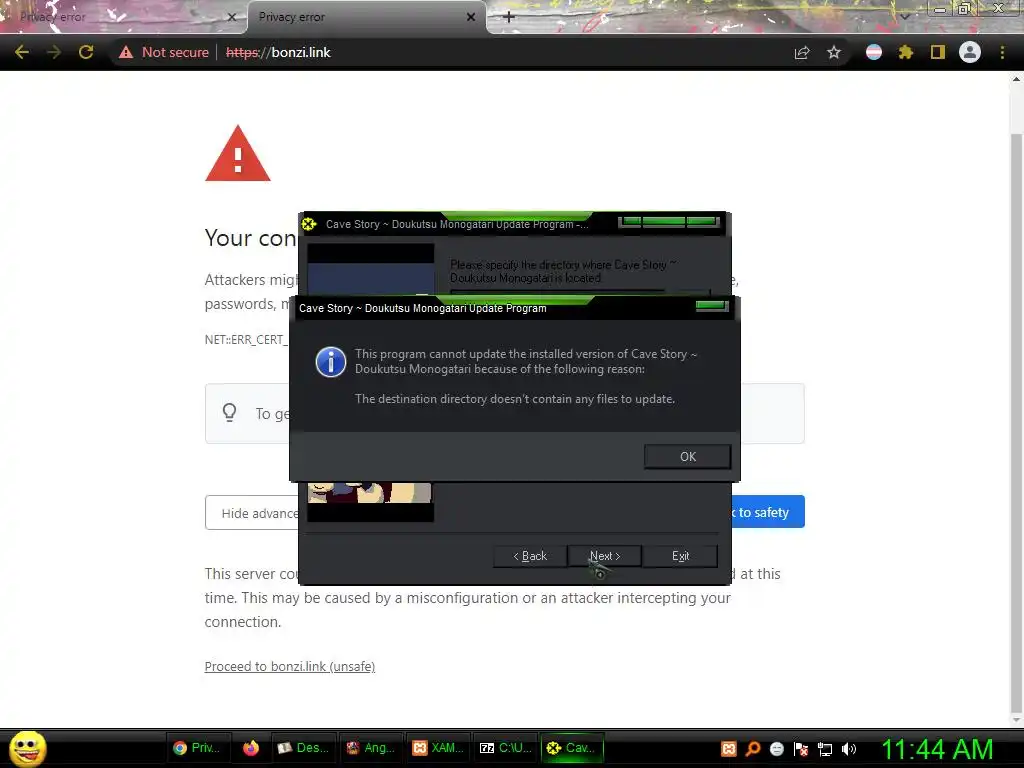Click the Cav... taskbar item
The width and height of the screenshot is (1024, 768).
point(573,748)
